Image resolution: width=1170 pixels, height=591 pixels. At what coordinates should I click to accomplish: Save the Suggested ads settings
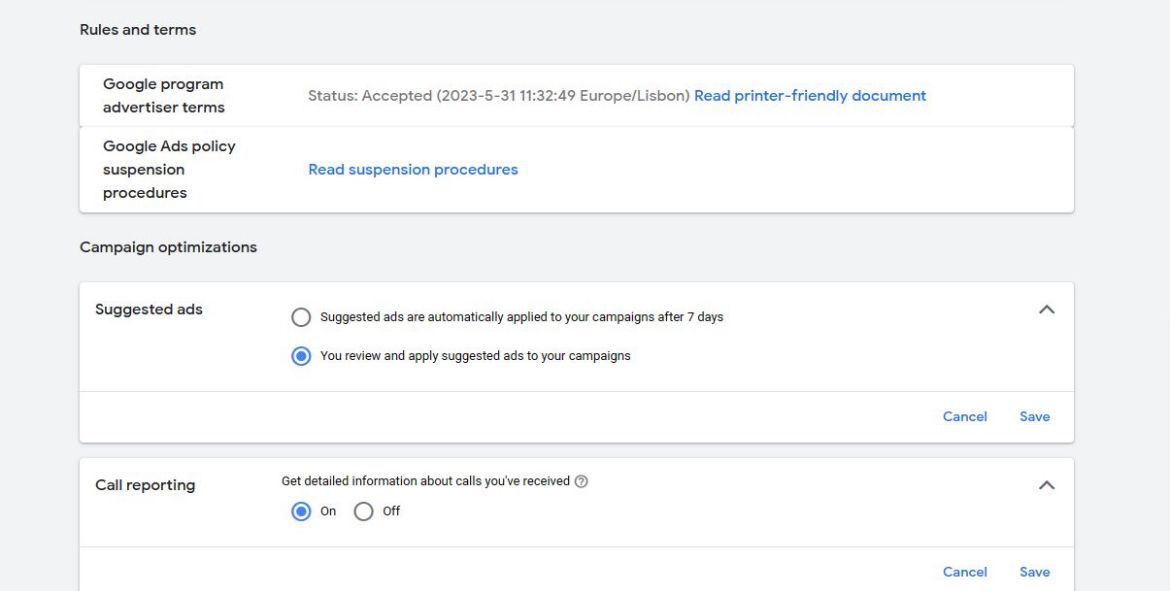[x=1034, y=416]
